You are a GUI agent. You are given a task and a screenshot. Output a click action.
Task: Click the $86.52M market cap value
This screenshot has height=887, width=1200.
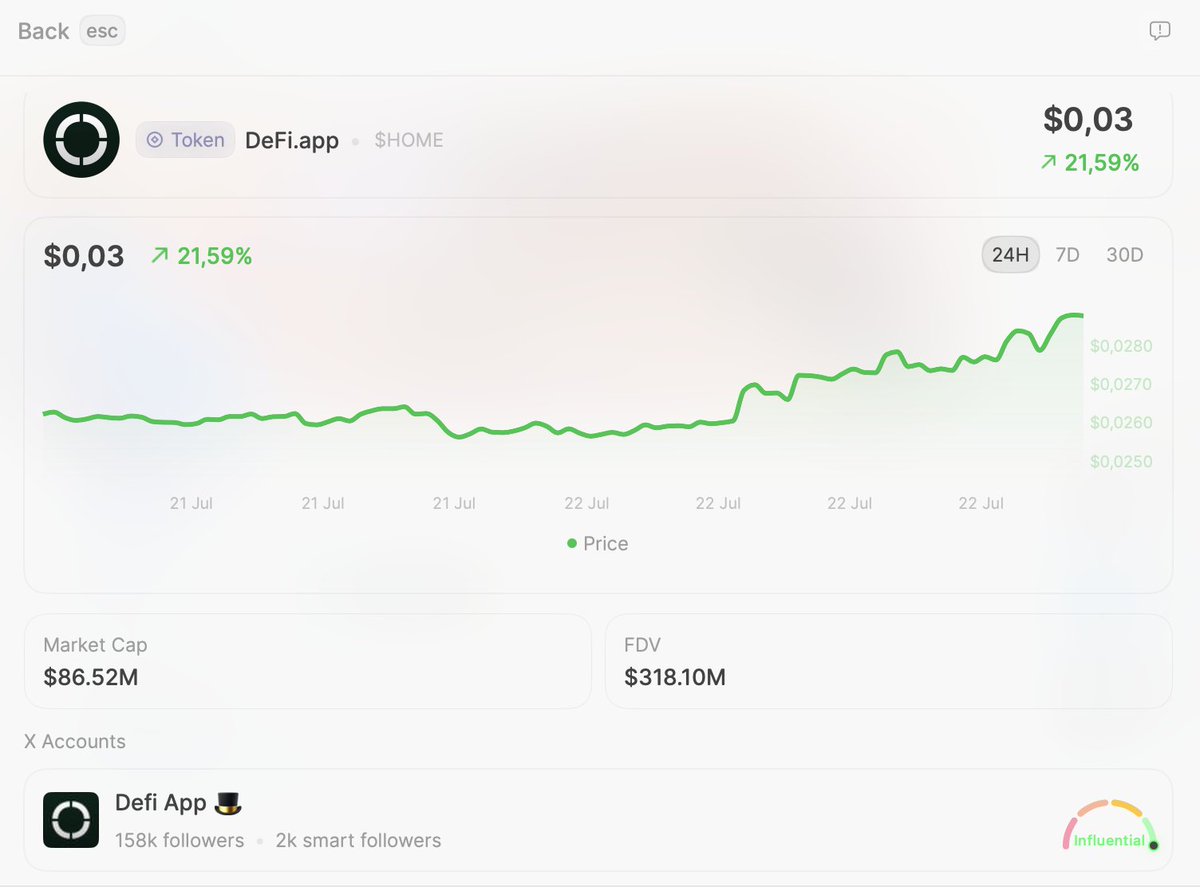(x=91, y=677)
